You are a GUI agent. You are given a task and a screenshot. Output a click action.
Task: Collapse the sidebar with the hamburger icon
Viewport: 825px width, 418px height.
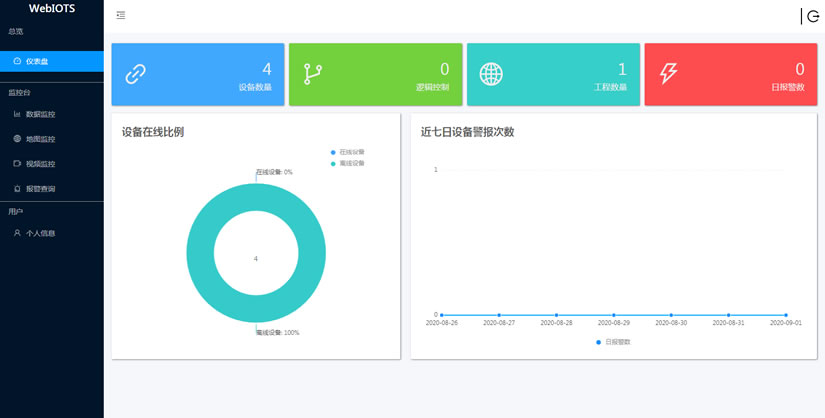121,15
